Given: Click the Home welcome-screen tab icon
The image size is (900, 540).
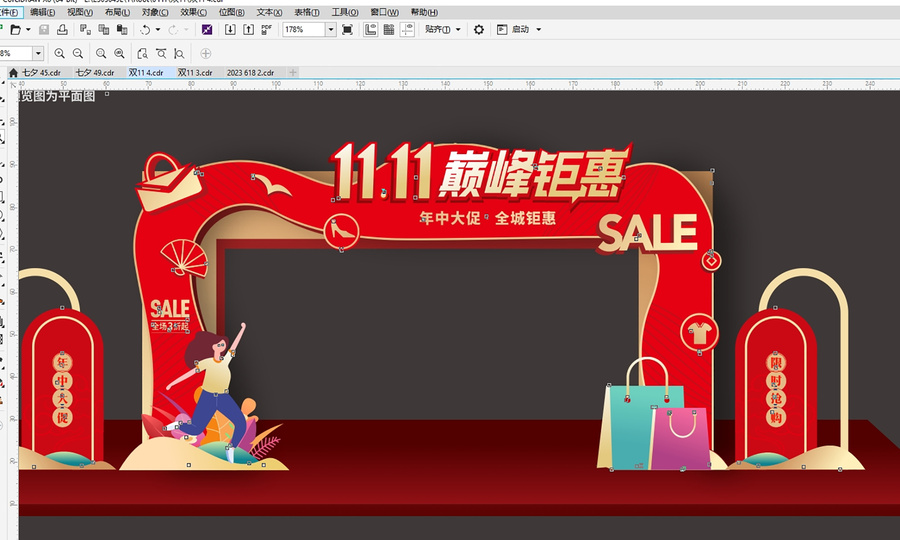Looking at the screenshot, I should [13, 72].
